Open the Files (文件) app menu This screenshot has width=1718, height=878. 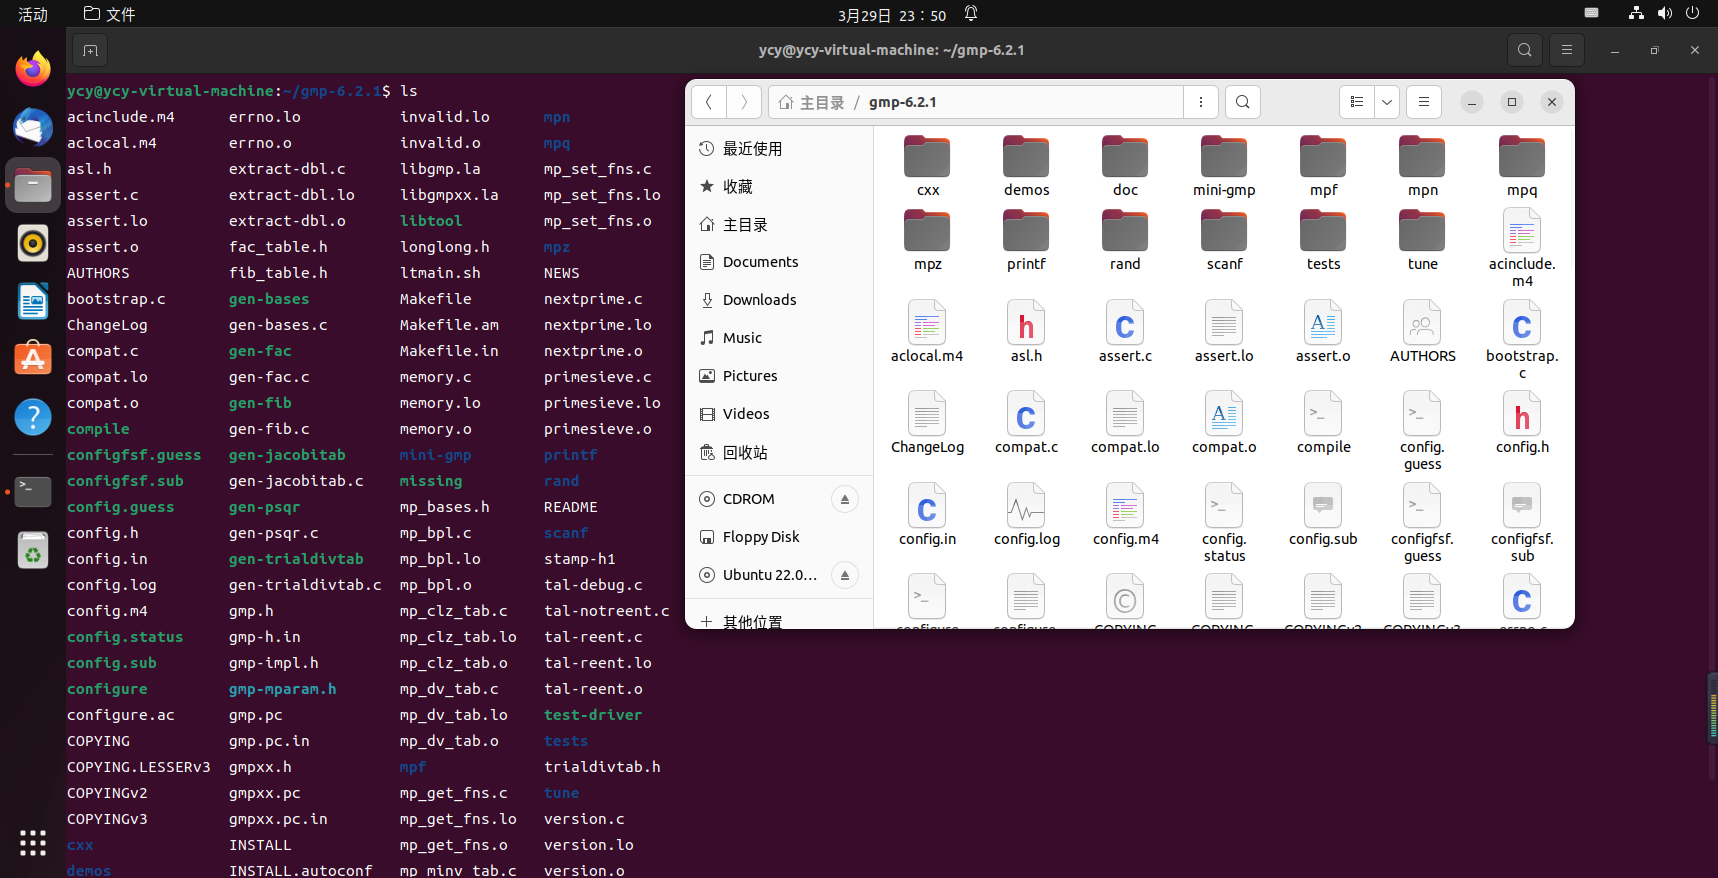[x=109, y=14]
